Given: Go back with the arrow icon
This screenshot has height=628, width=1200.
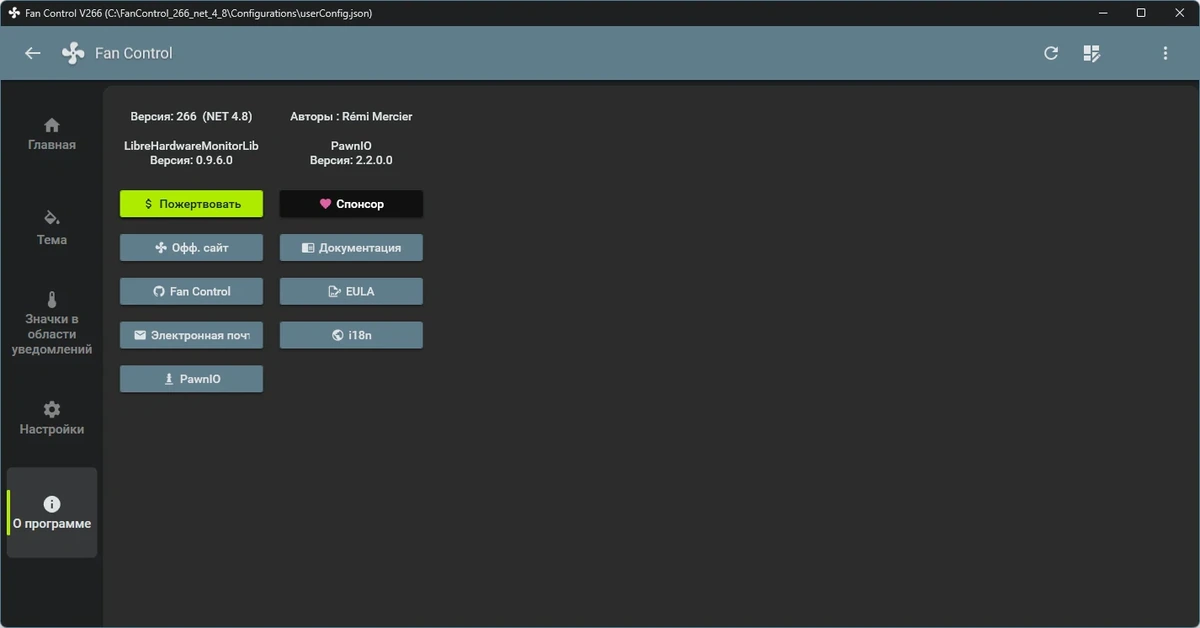Looking at the screenshot, I should click(33, 53).
